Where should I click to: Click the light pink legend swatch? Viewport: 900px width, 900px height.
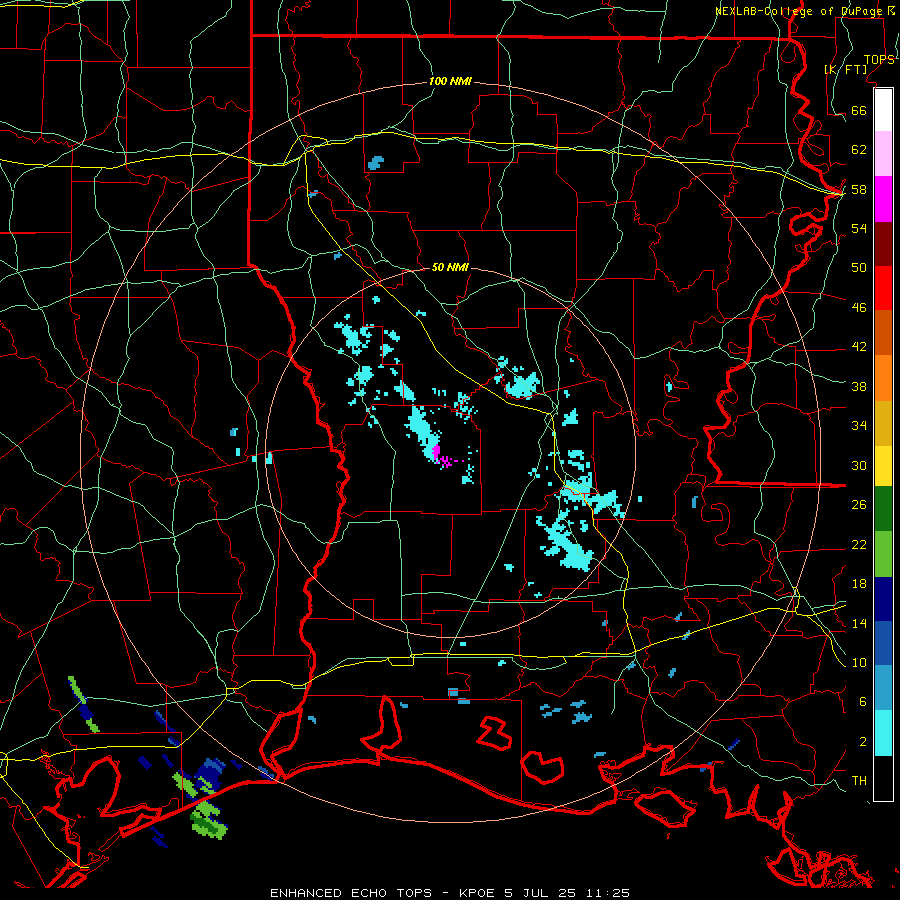[883, 154]
